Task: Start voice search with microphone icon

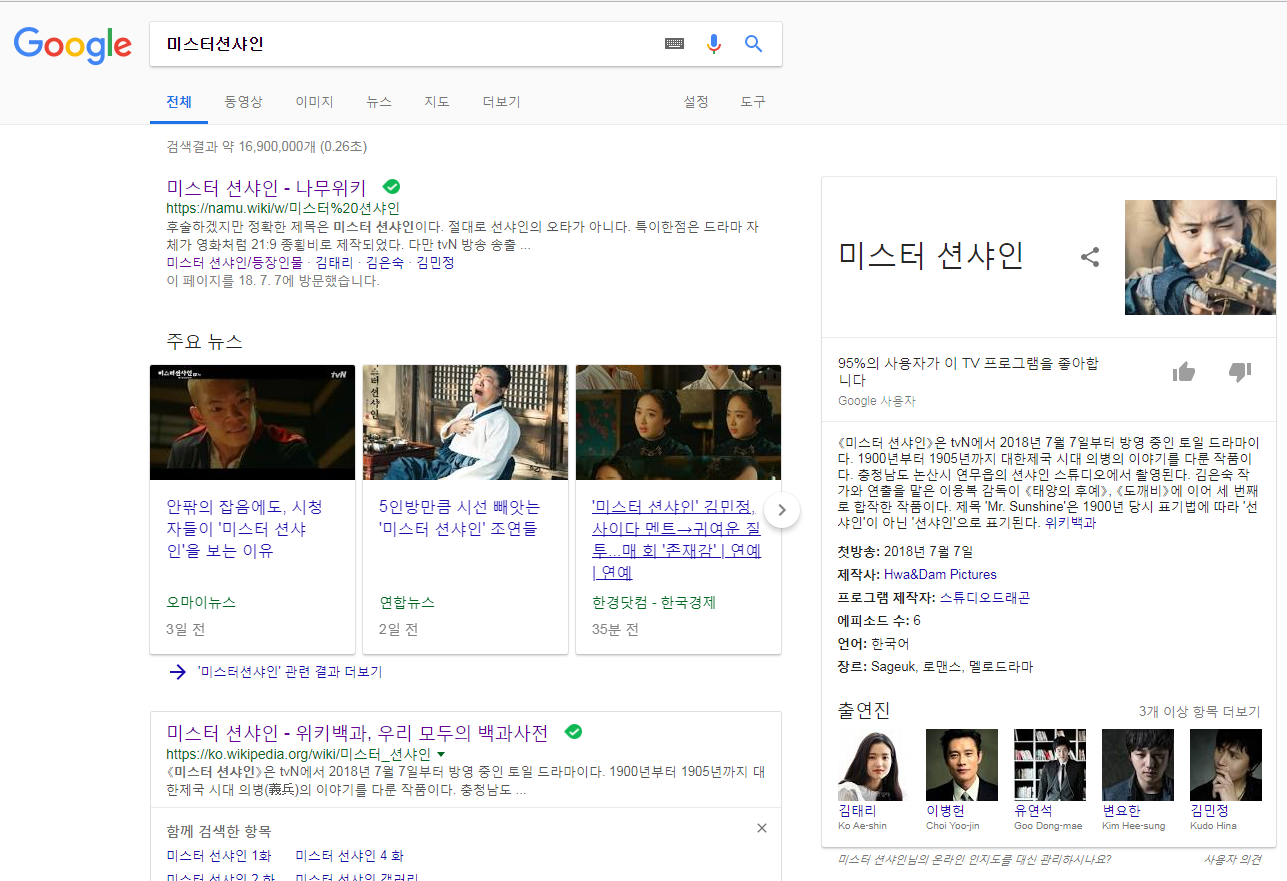Action: [x=713, y=44]
